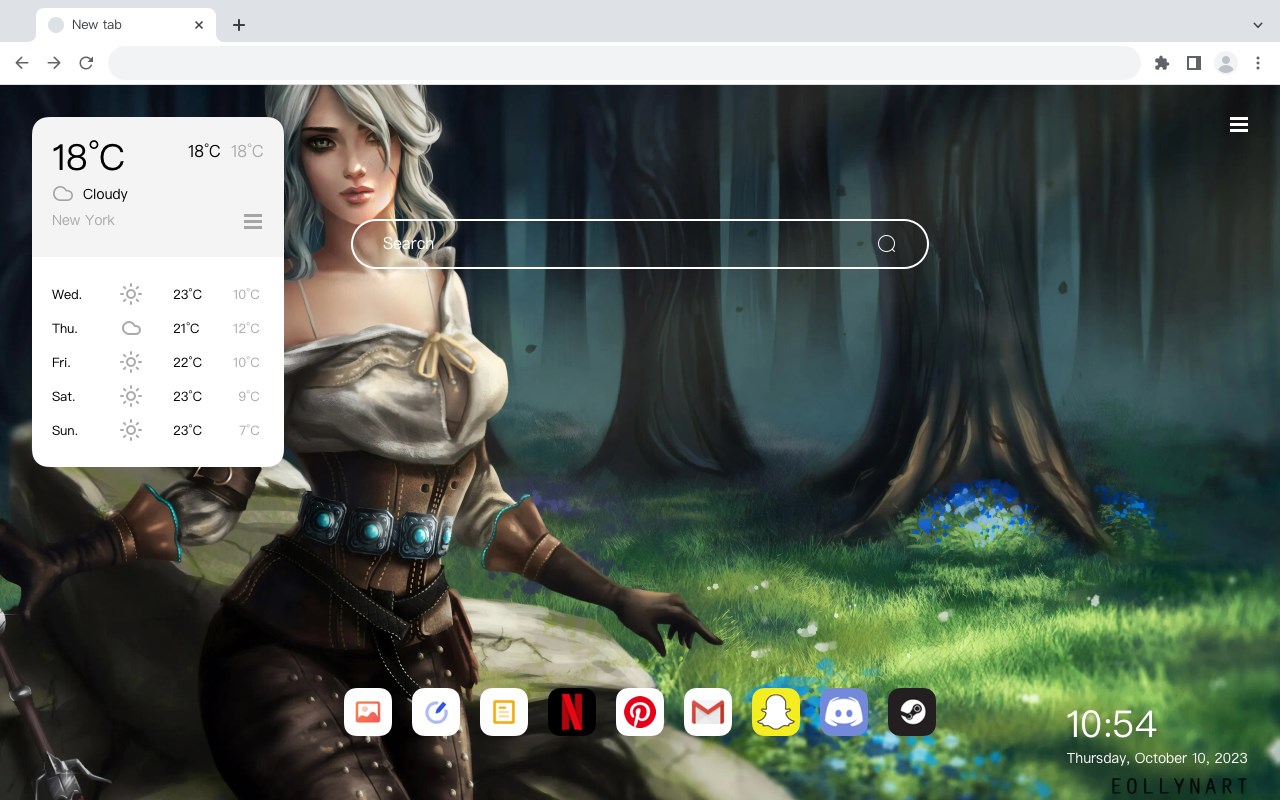1280x800 pixels.
Task: Click the Thu. forecast row label
Action: [x=65, y=329]
